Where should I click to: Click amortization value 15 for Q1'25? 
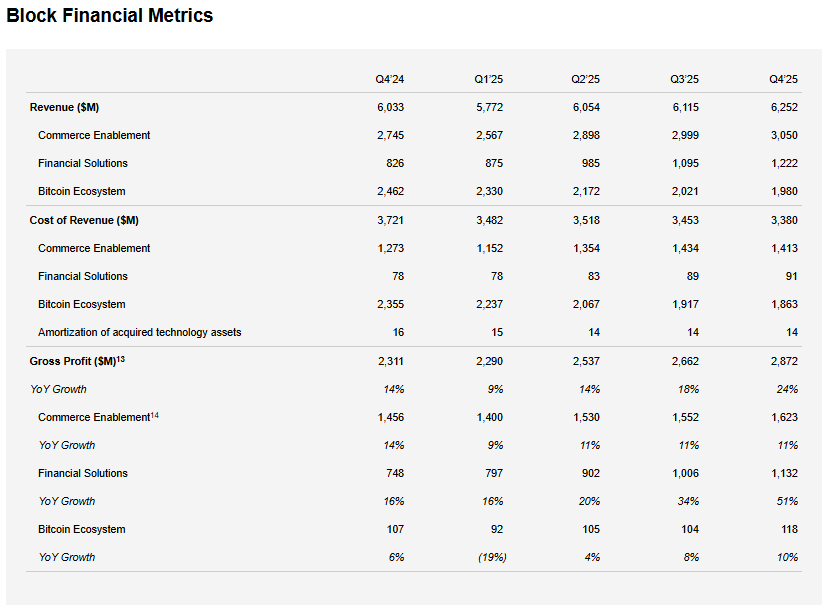(497, 332)
